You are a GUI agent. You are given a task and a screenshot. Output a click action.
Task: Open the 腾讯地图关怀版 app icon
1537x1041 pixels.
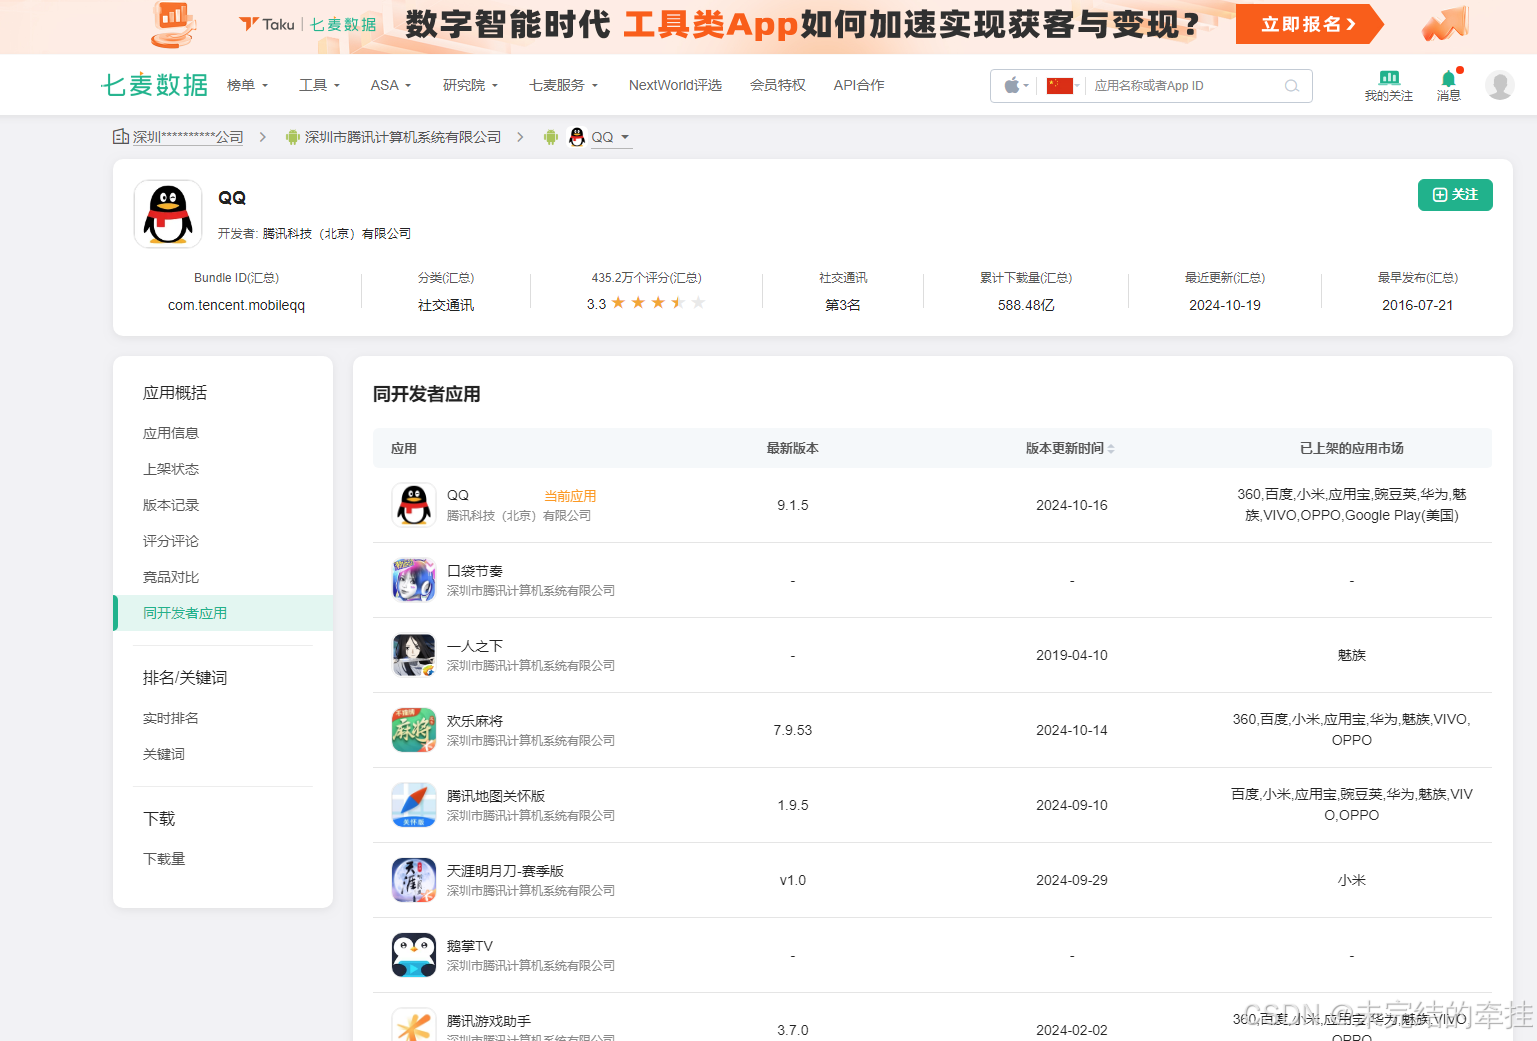[x=414, y=805]
